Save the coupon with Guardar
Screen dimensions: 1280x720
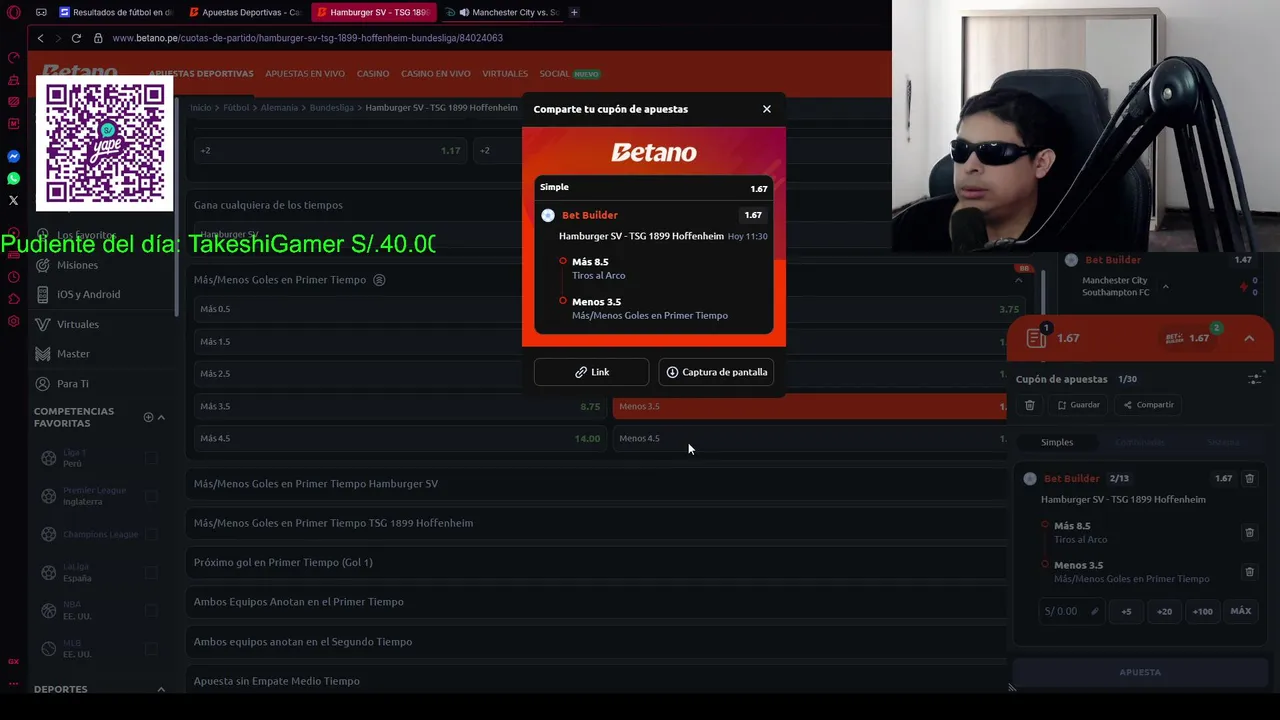(x=1079, y=405)
